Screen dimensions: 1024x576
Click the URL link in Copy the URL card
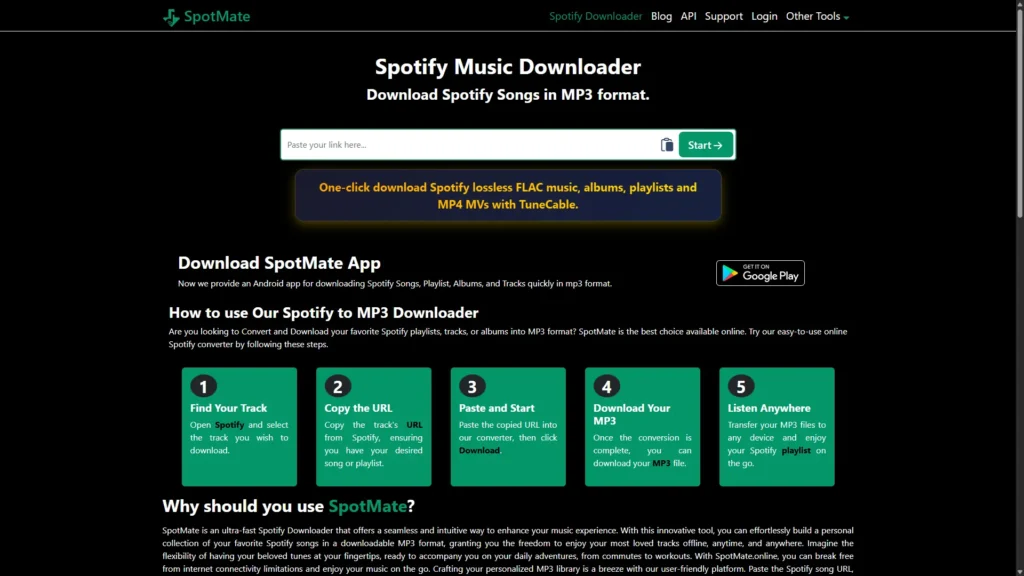(414, 424)
